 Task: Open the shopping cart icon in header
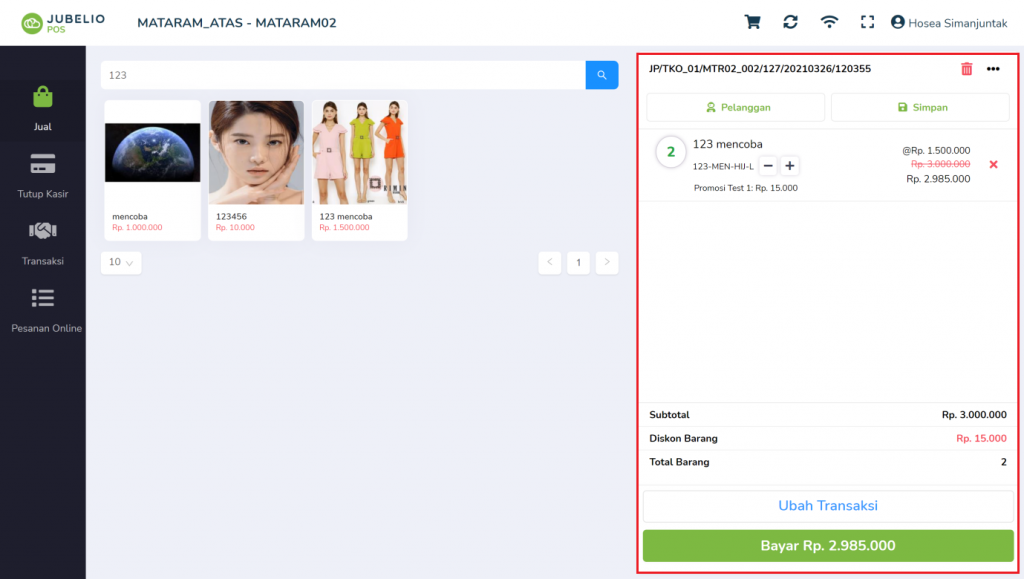coord(752,22)
